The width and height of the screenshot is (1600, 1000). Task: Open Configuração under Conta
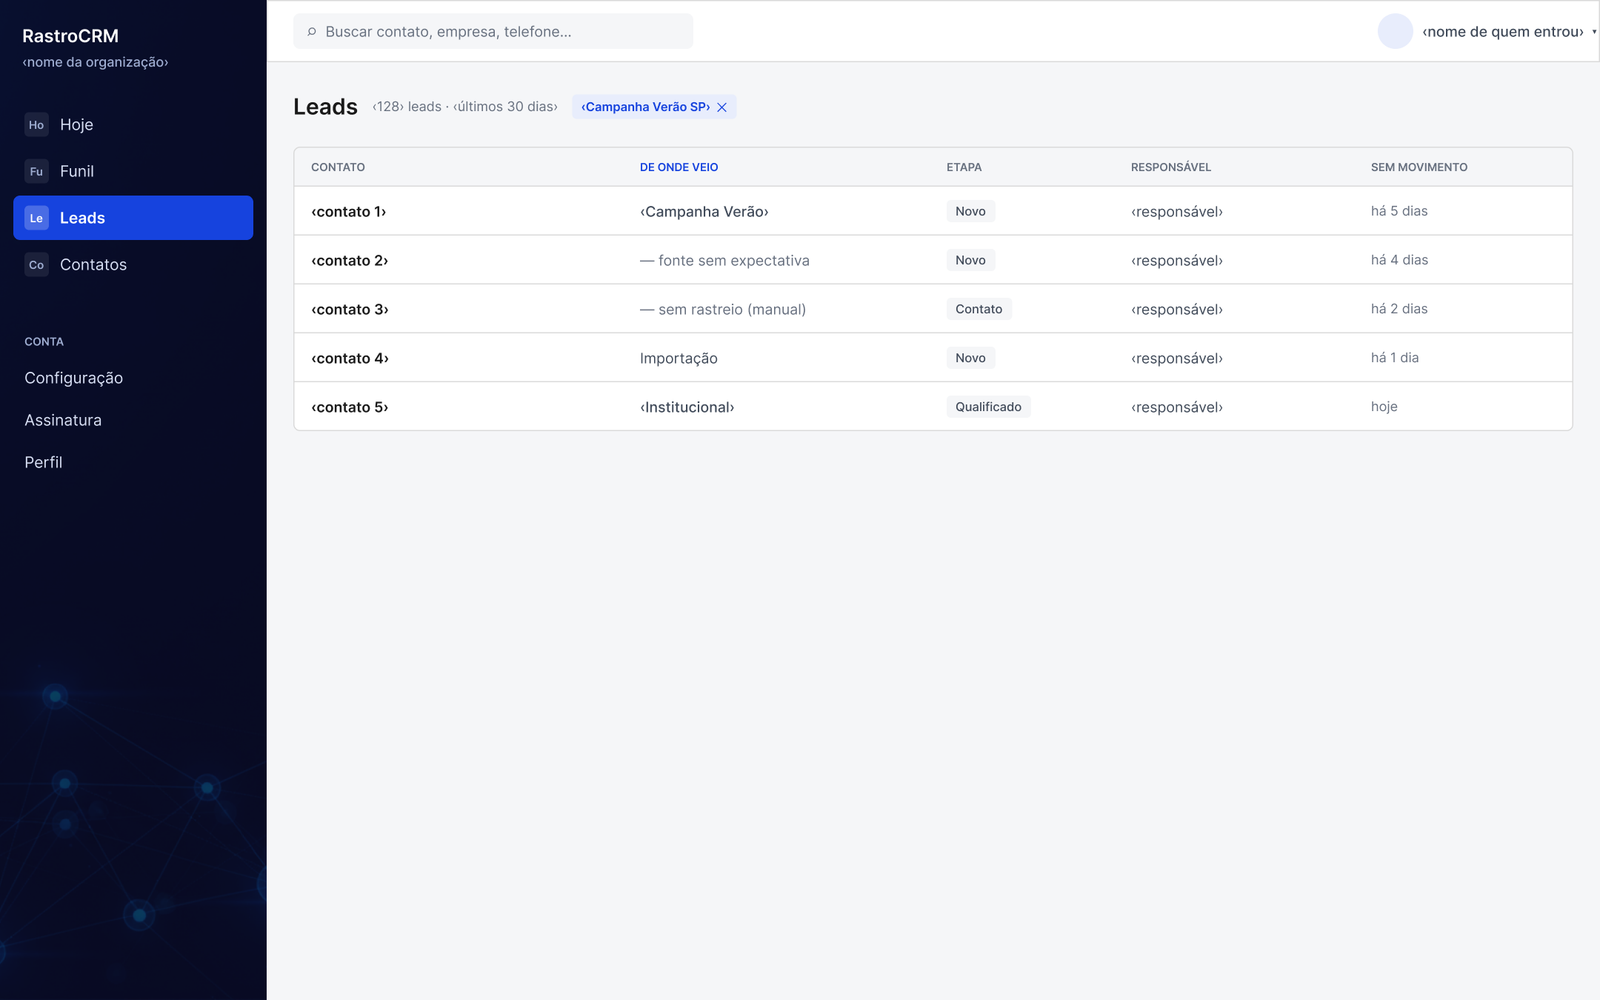tap(74, 378)
